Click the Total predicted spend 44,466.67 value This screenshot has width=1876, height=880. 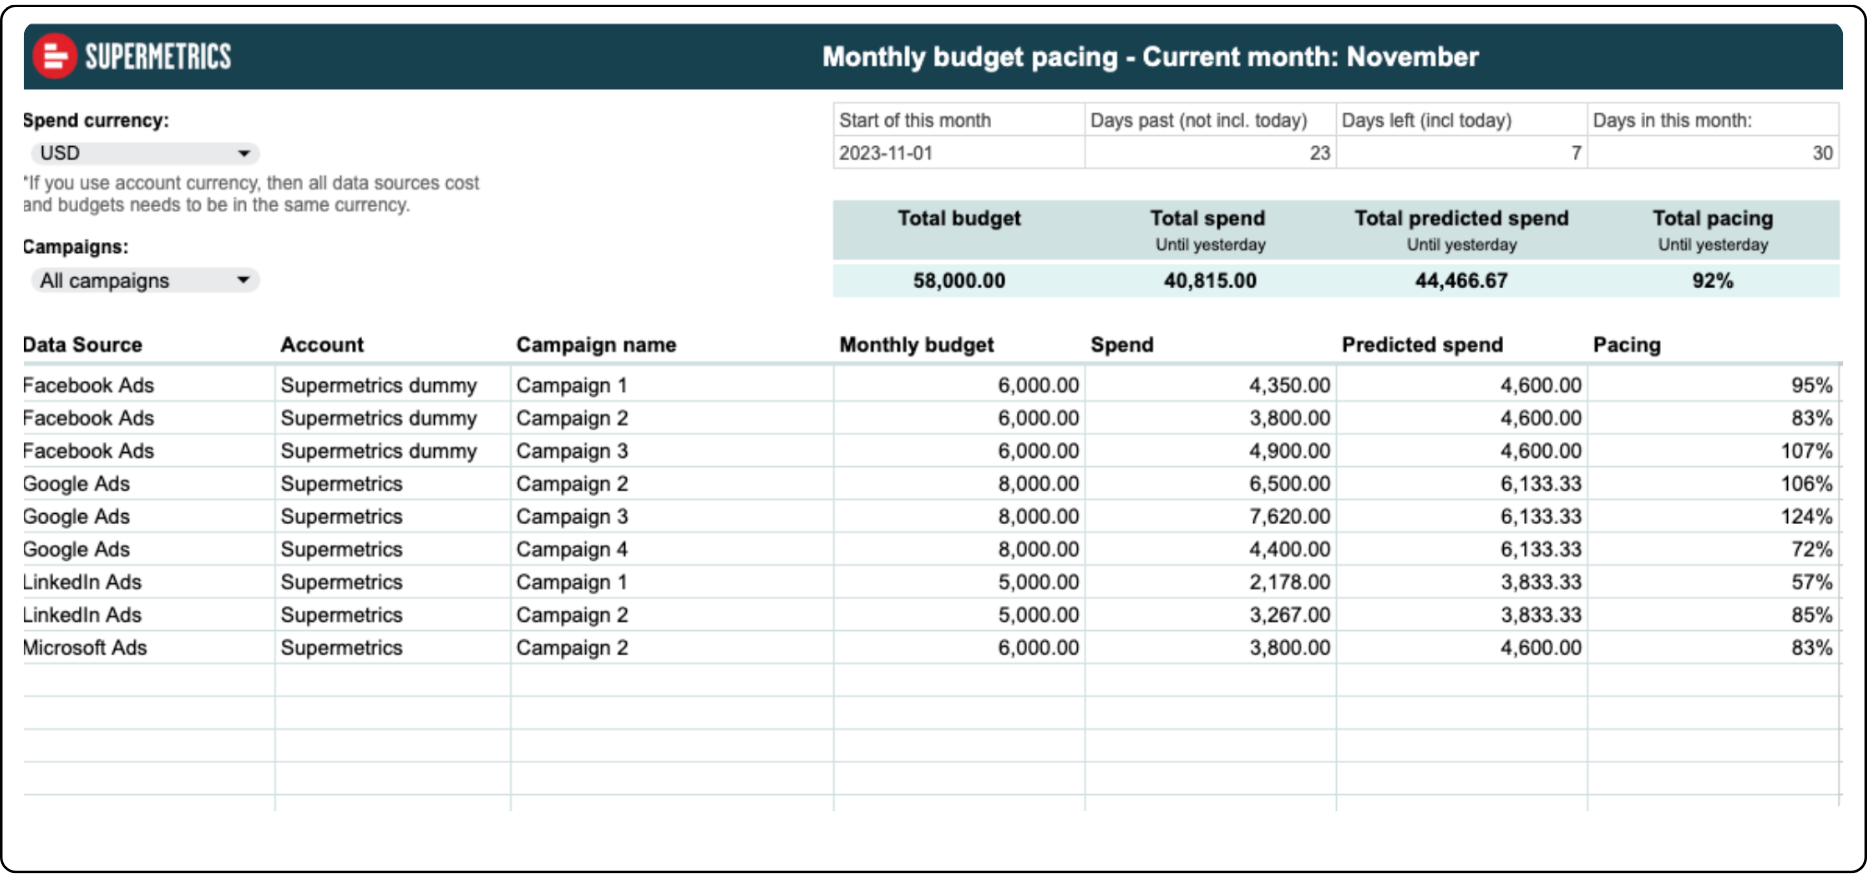1460,281
